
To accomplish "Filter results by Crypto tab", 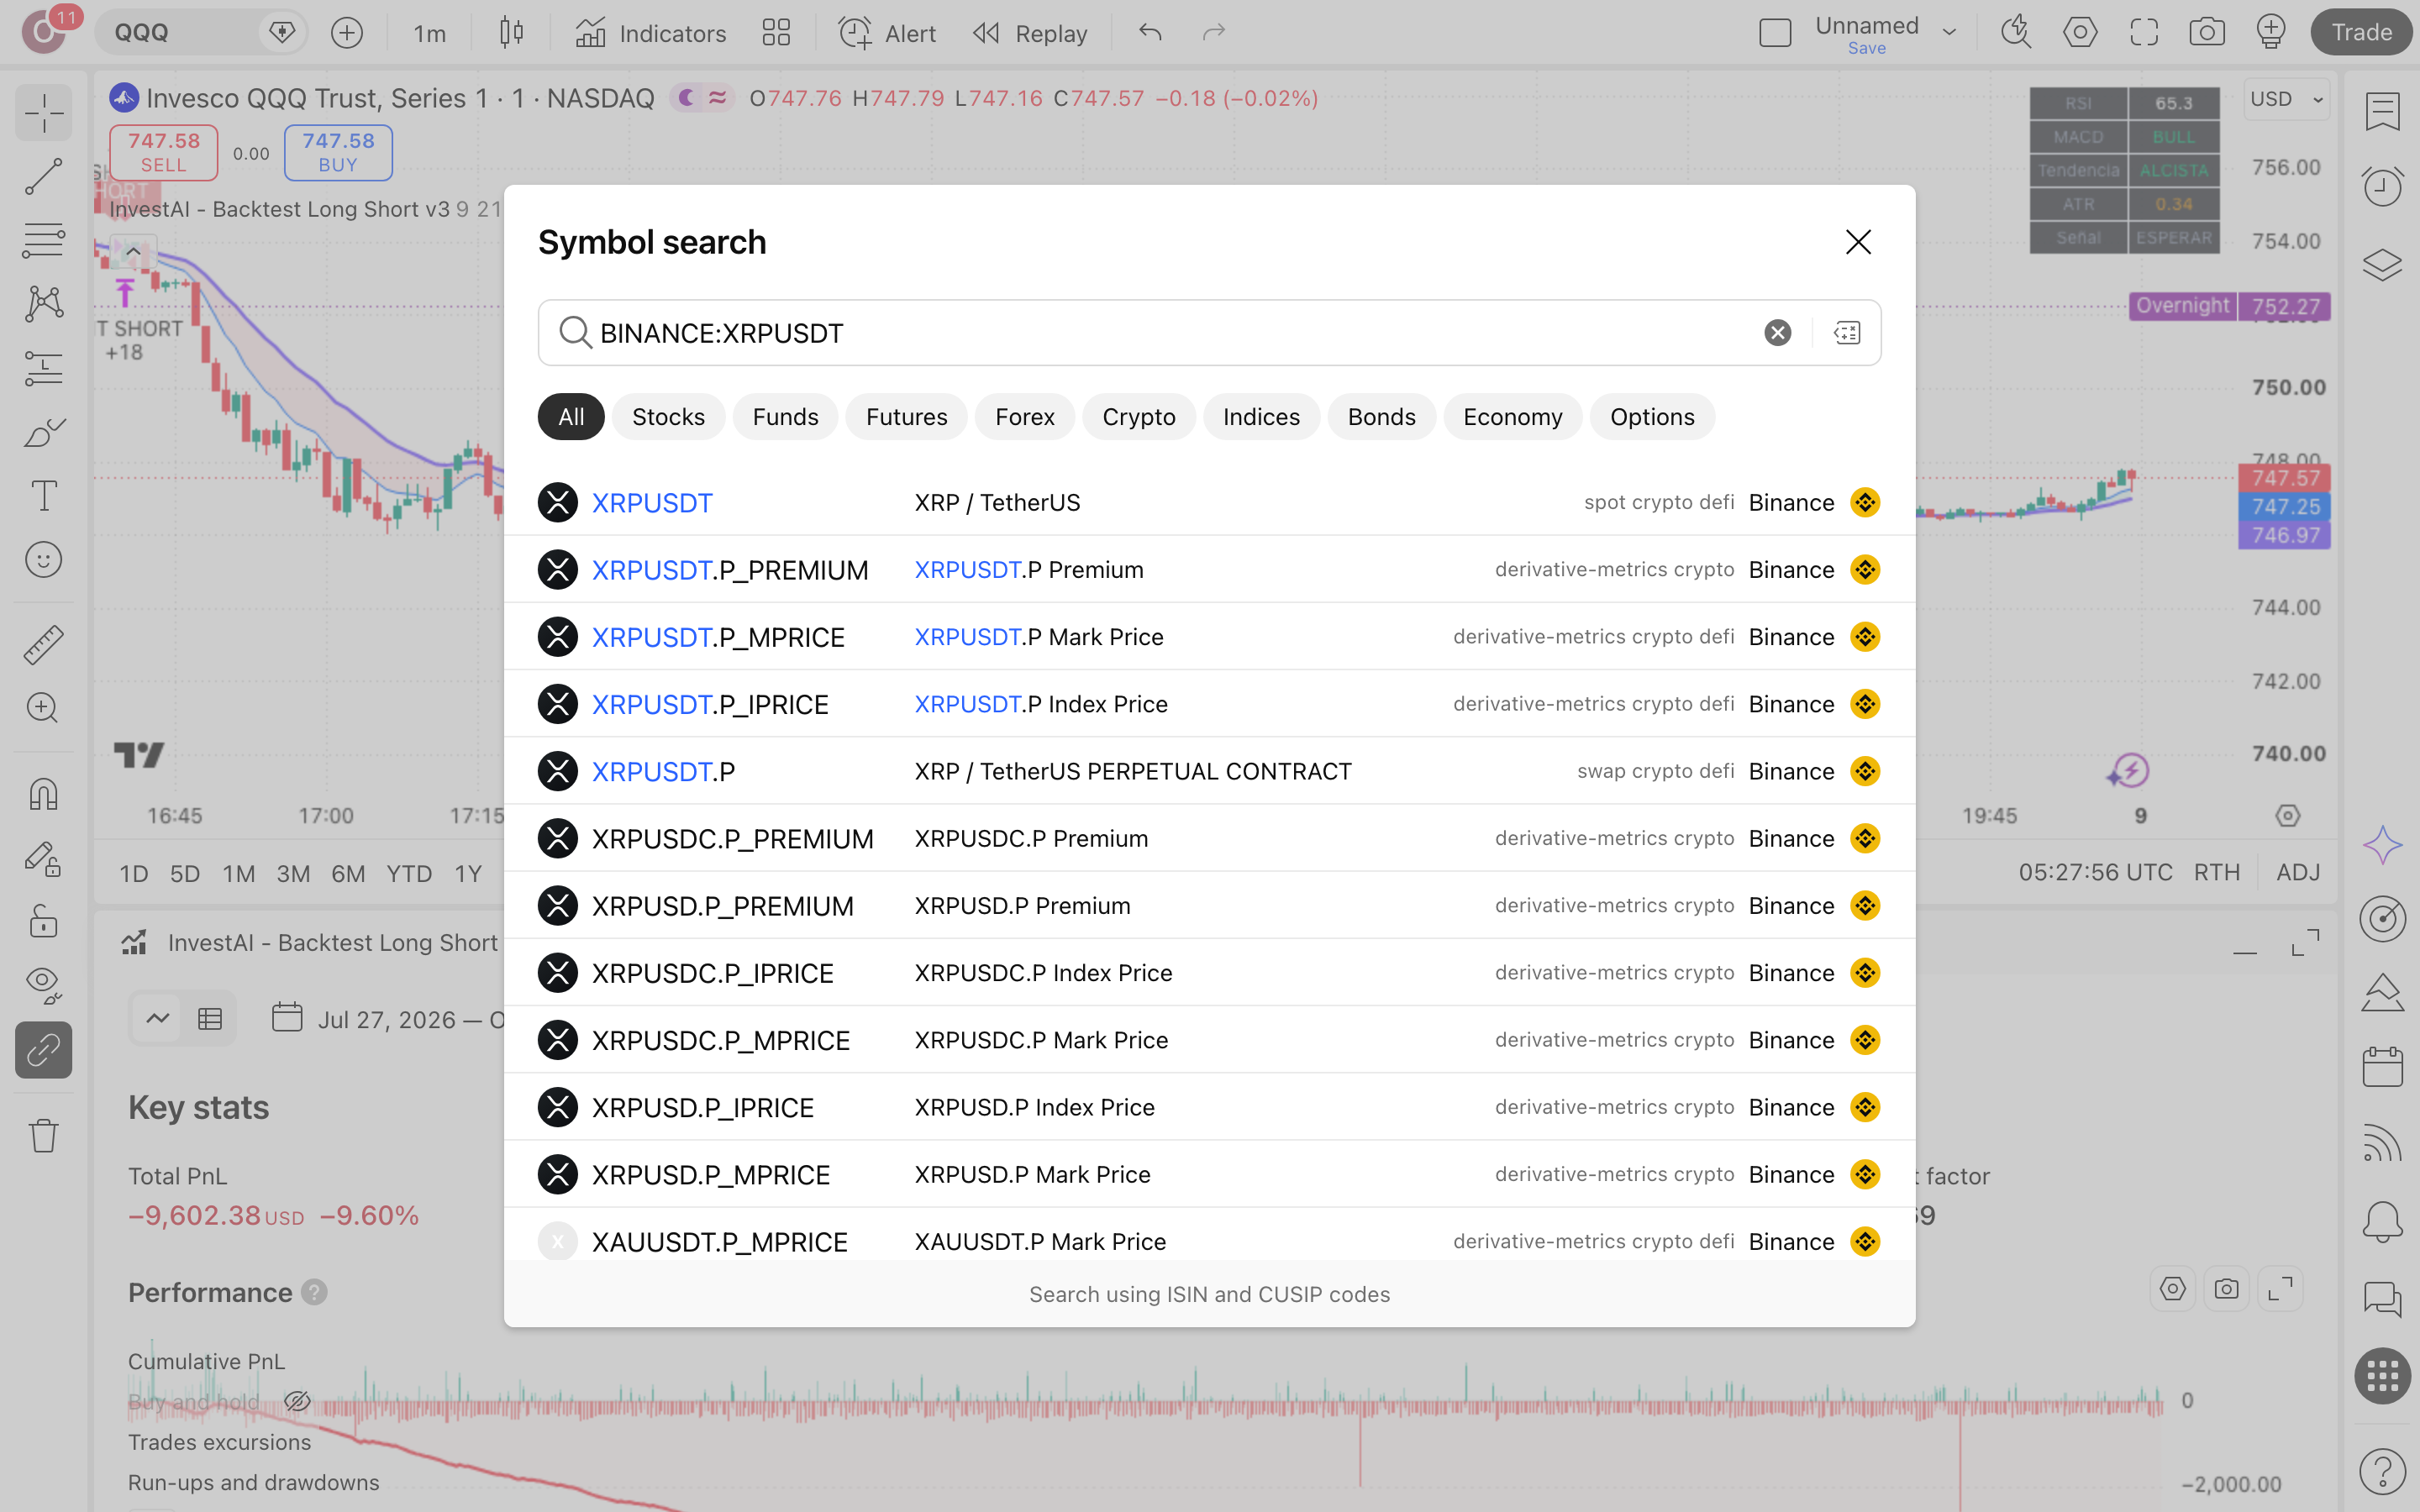I will 1138,417.
